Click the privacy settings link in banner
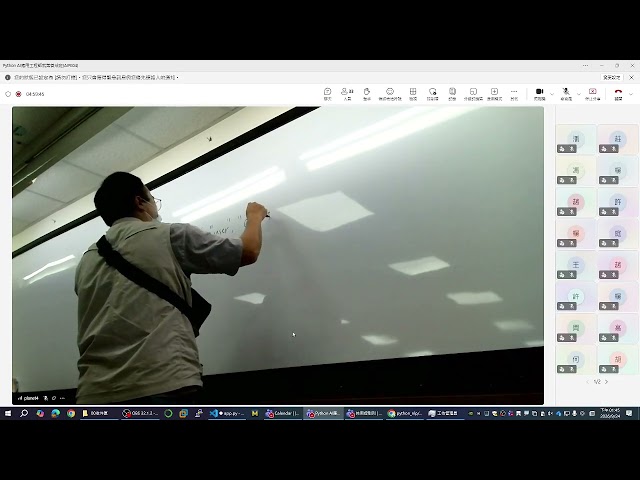The image size is (640, 480). 611,77
